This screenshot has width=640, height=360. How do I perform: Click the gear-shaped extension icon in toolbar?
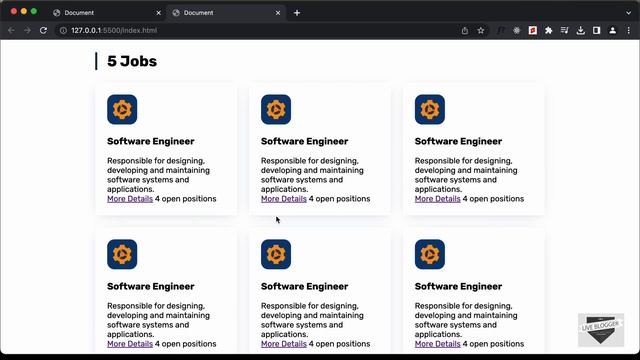click(517, 31)
